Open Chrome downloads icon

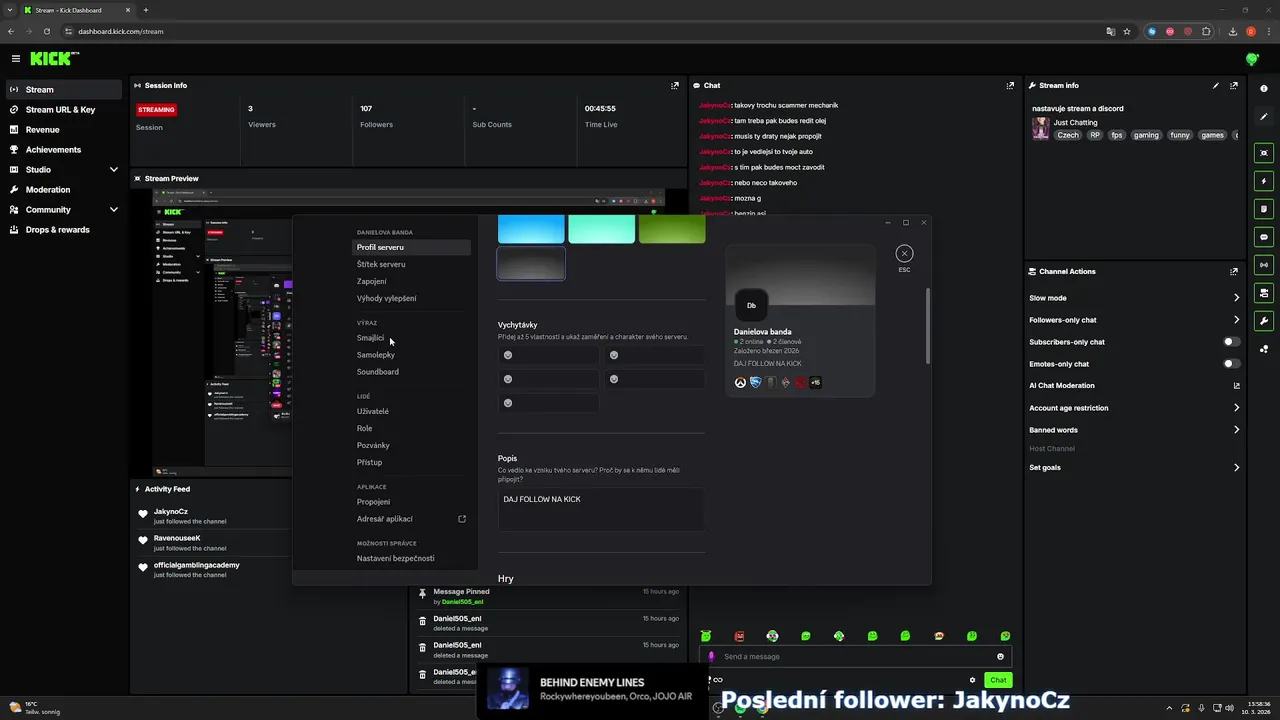pyautogui.click(x=1233, y=31)
